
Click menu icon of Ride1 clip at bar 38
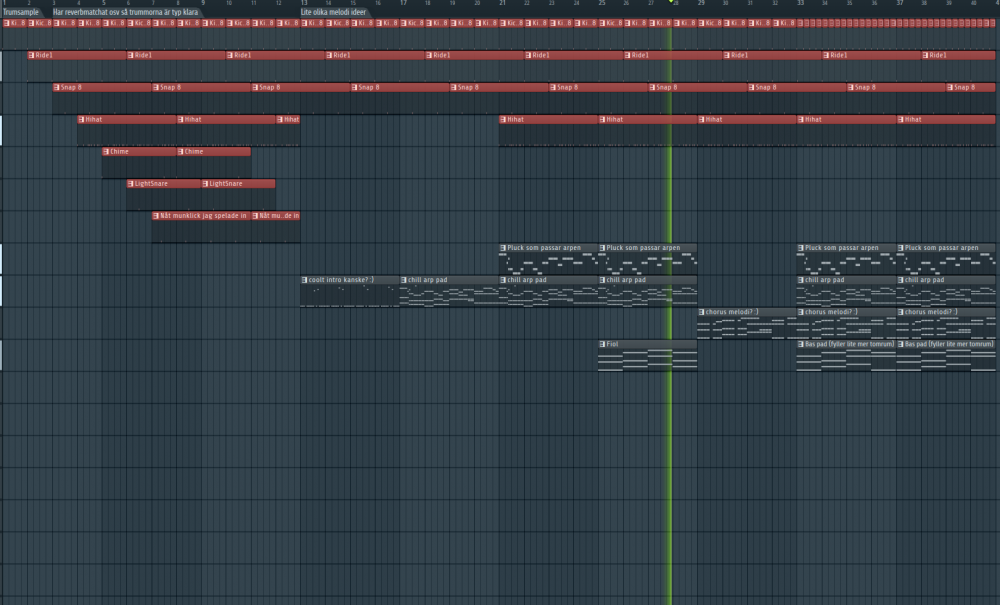925,55
